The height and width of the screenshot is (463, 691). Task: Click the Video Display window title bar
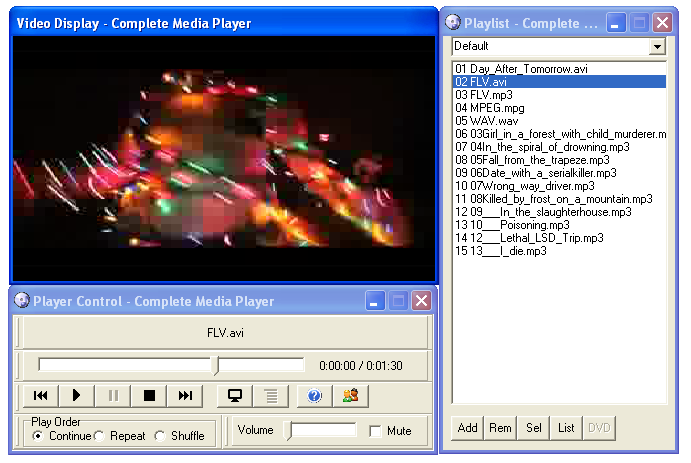coord(224,23)
